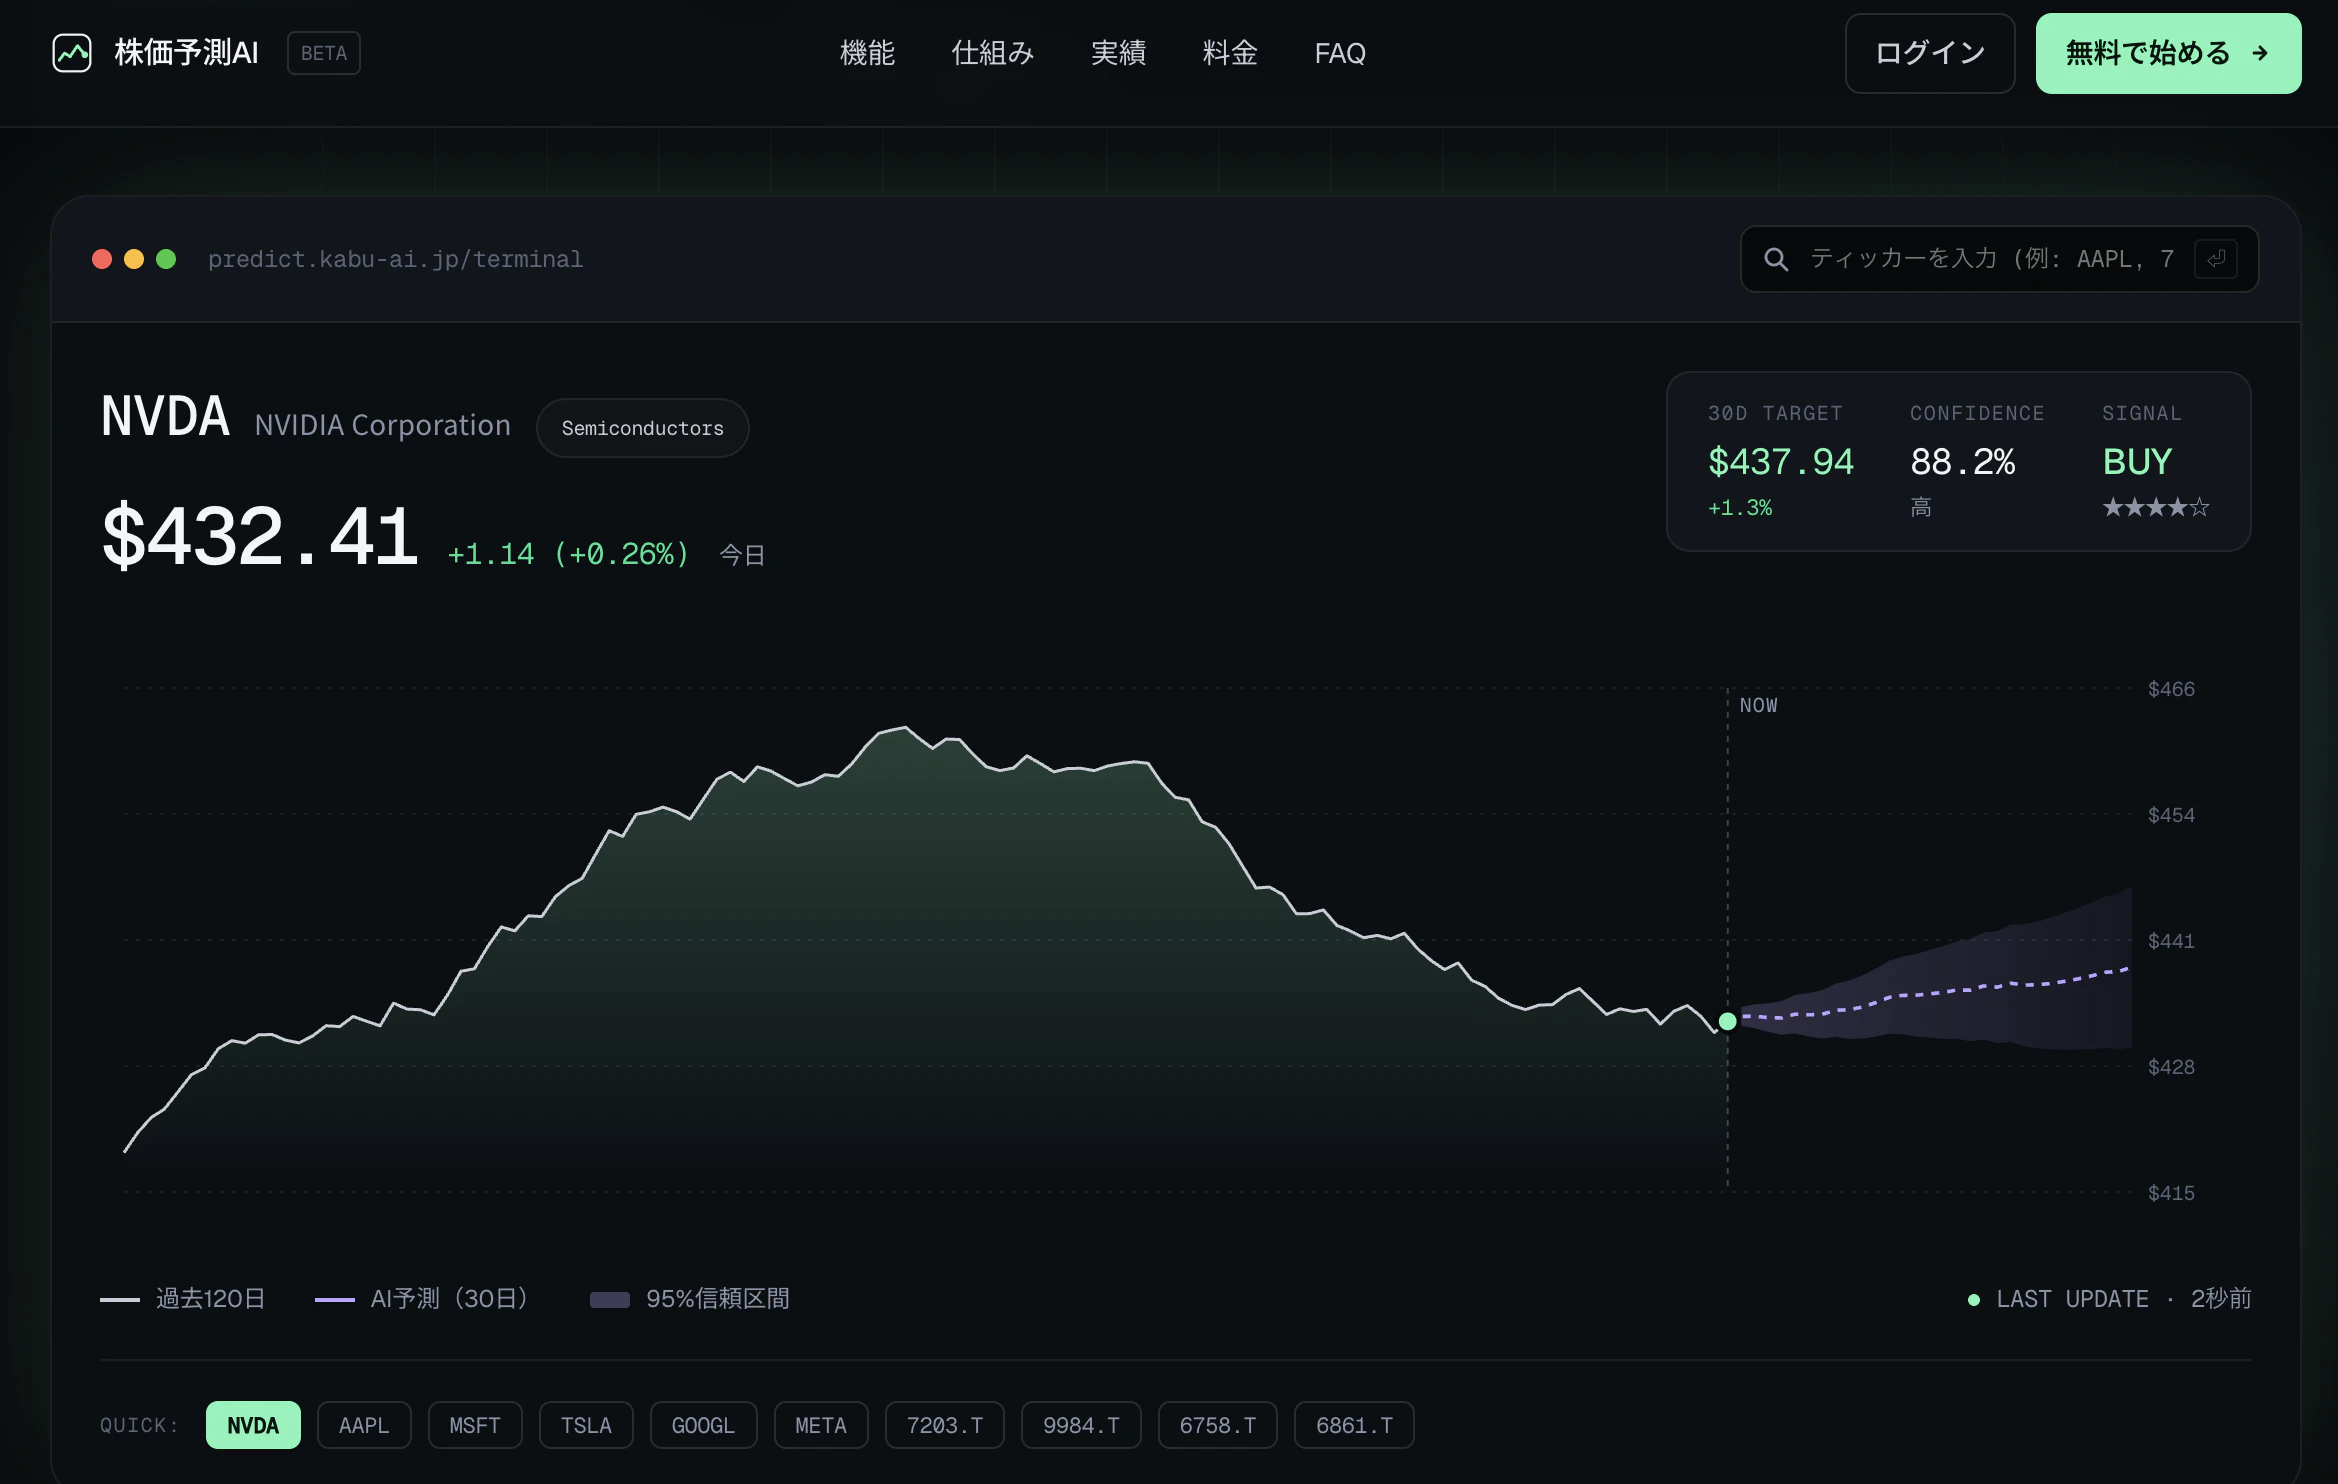
Task: Click the 95%信頼区間 legend swatch
Action: click(609, 1300)
